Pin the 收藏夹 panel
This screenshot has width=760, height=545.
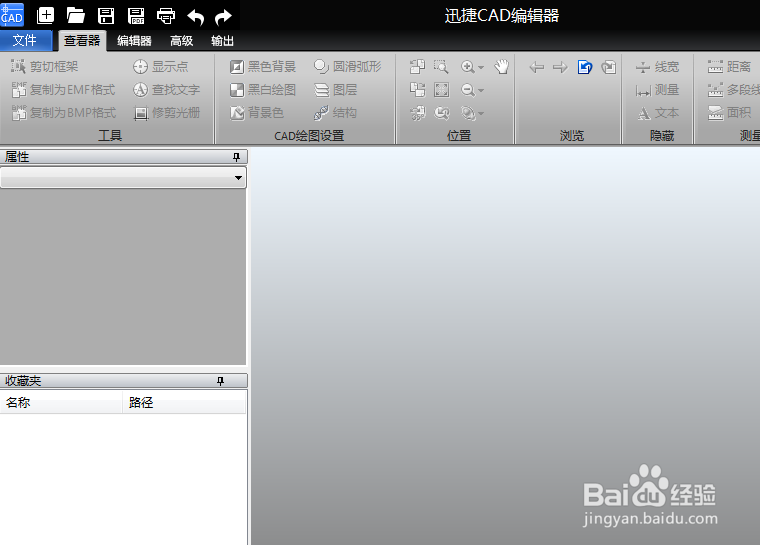tap(221, 381)
